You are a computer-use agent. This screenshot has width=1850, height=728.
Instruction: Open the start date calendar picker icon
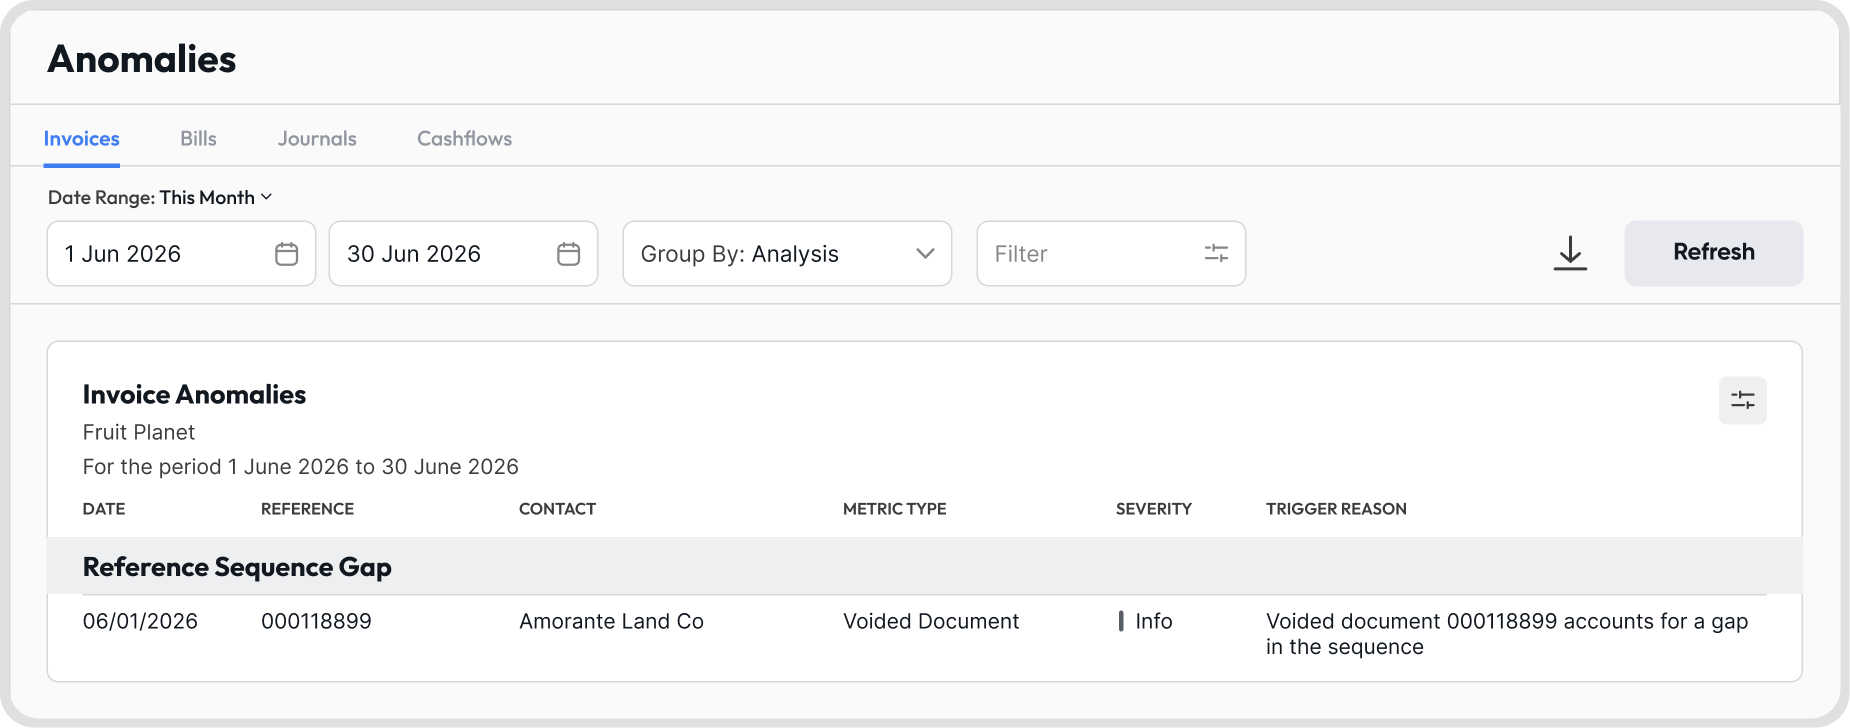pyautogui.click(x=286, y=254)
